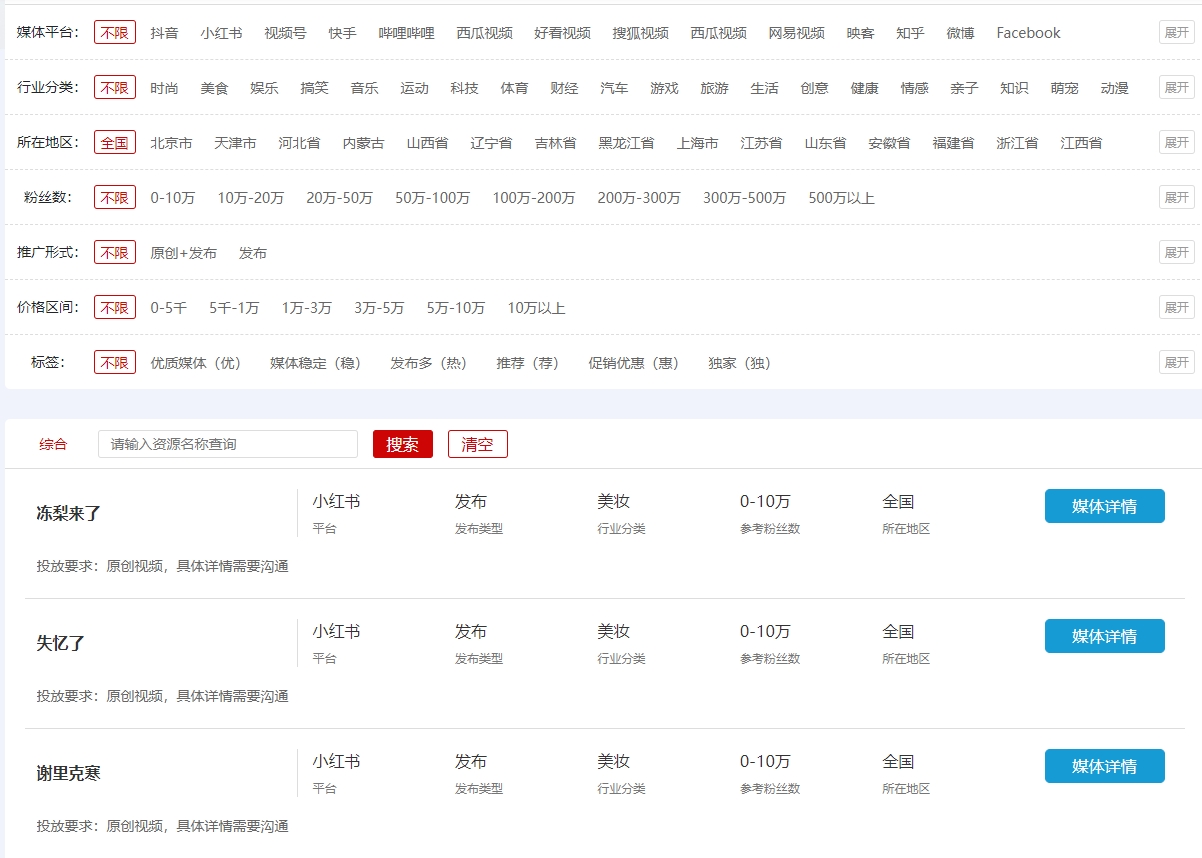
Task: Expand the 媒体平台 filter row
Action: click(1176, 32)
